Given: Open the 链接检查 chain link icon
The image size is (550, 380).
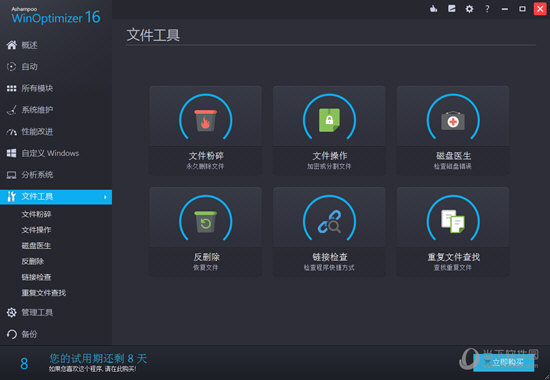Looking at the screenshot, I should click(x=329, y=221).
